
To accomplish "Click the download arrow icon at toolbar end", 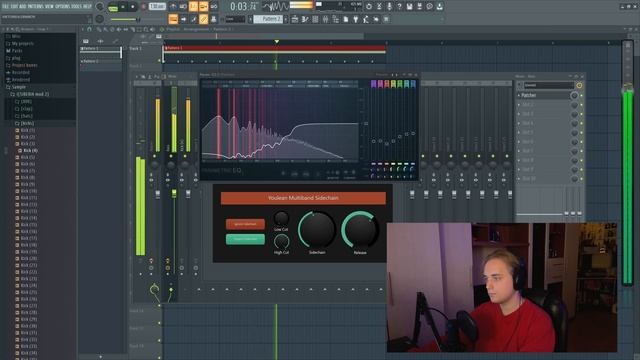I will (440, 7).
